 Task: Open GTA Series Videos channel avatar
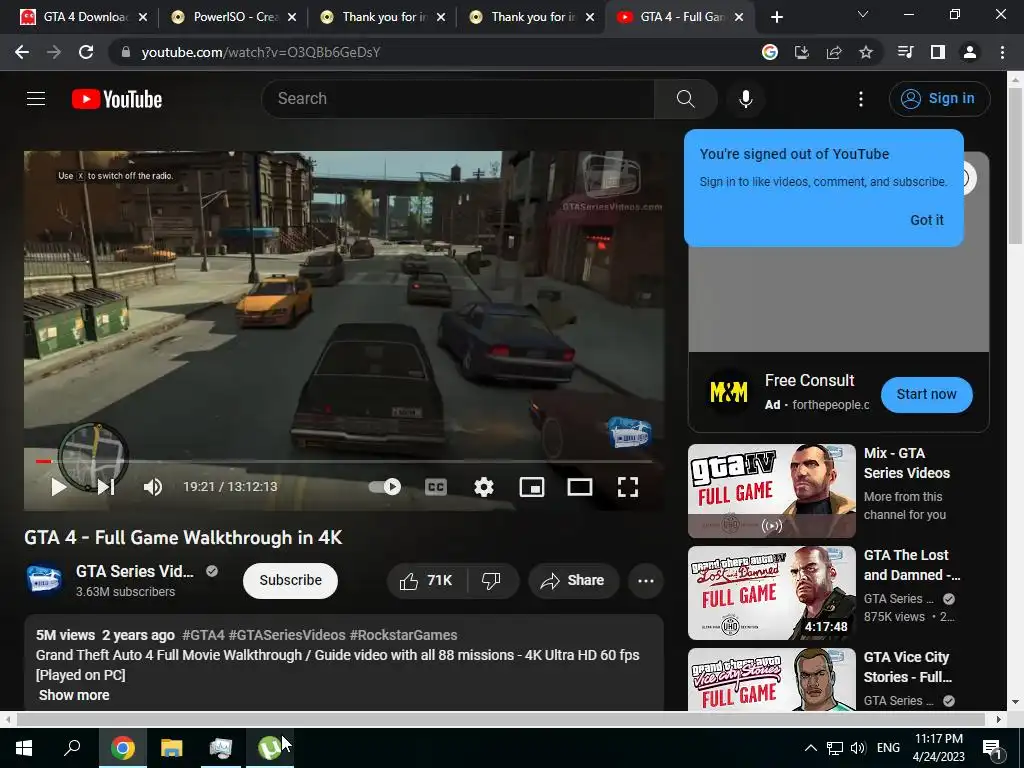point(43,580)
